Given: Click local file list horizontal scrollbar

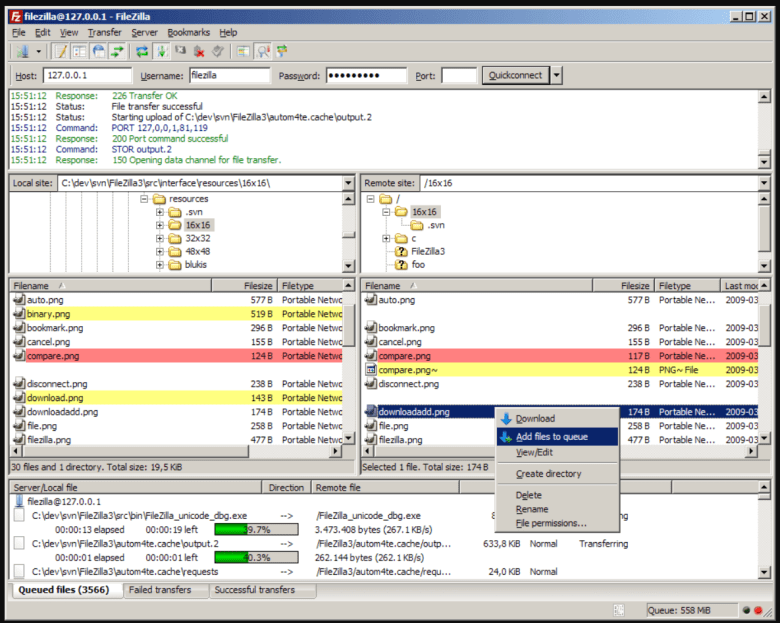Looking at the screenshot, I should point(135,451).
